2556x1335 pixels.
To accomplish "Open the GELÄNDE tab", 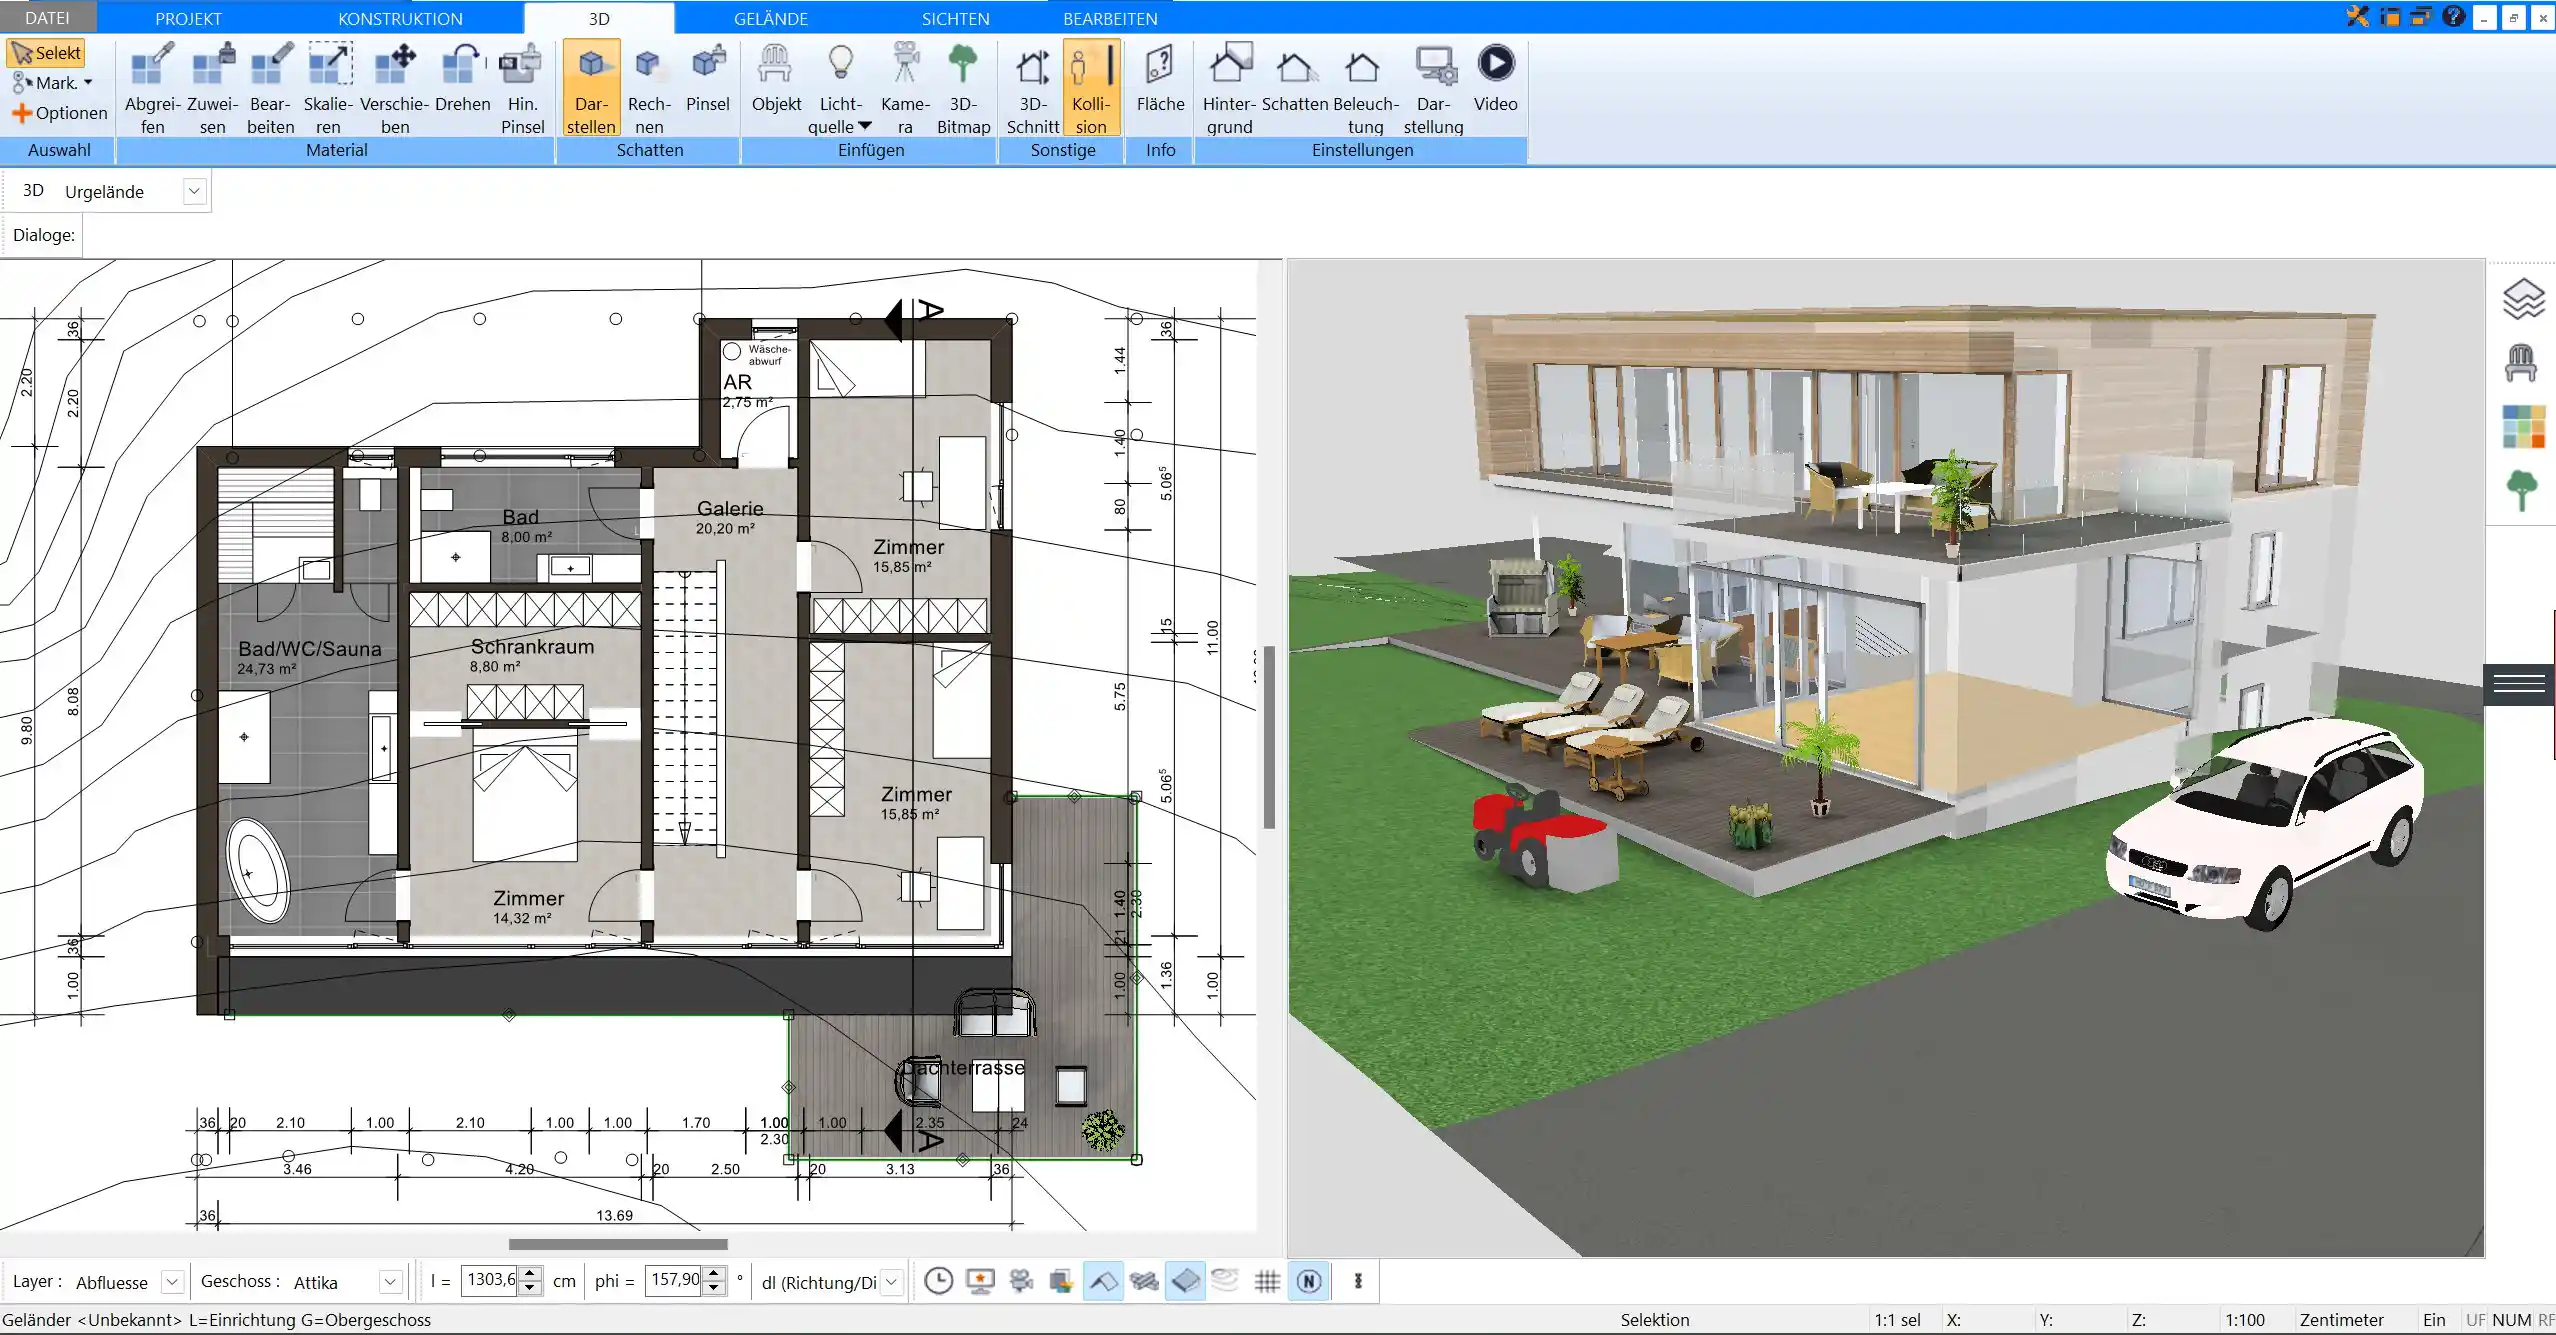I will (x=770, y=18).
